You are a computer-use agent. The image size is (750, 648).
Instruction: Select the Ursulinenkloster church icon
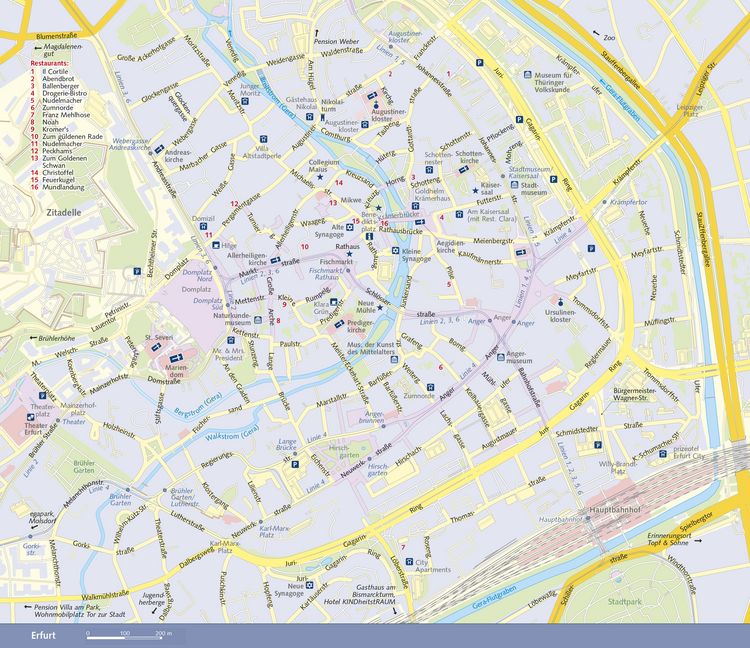561,302
